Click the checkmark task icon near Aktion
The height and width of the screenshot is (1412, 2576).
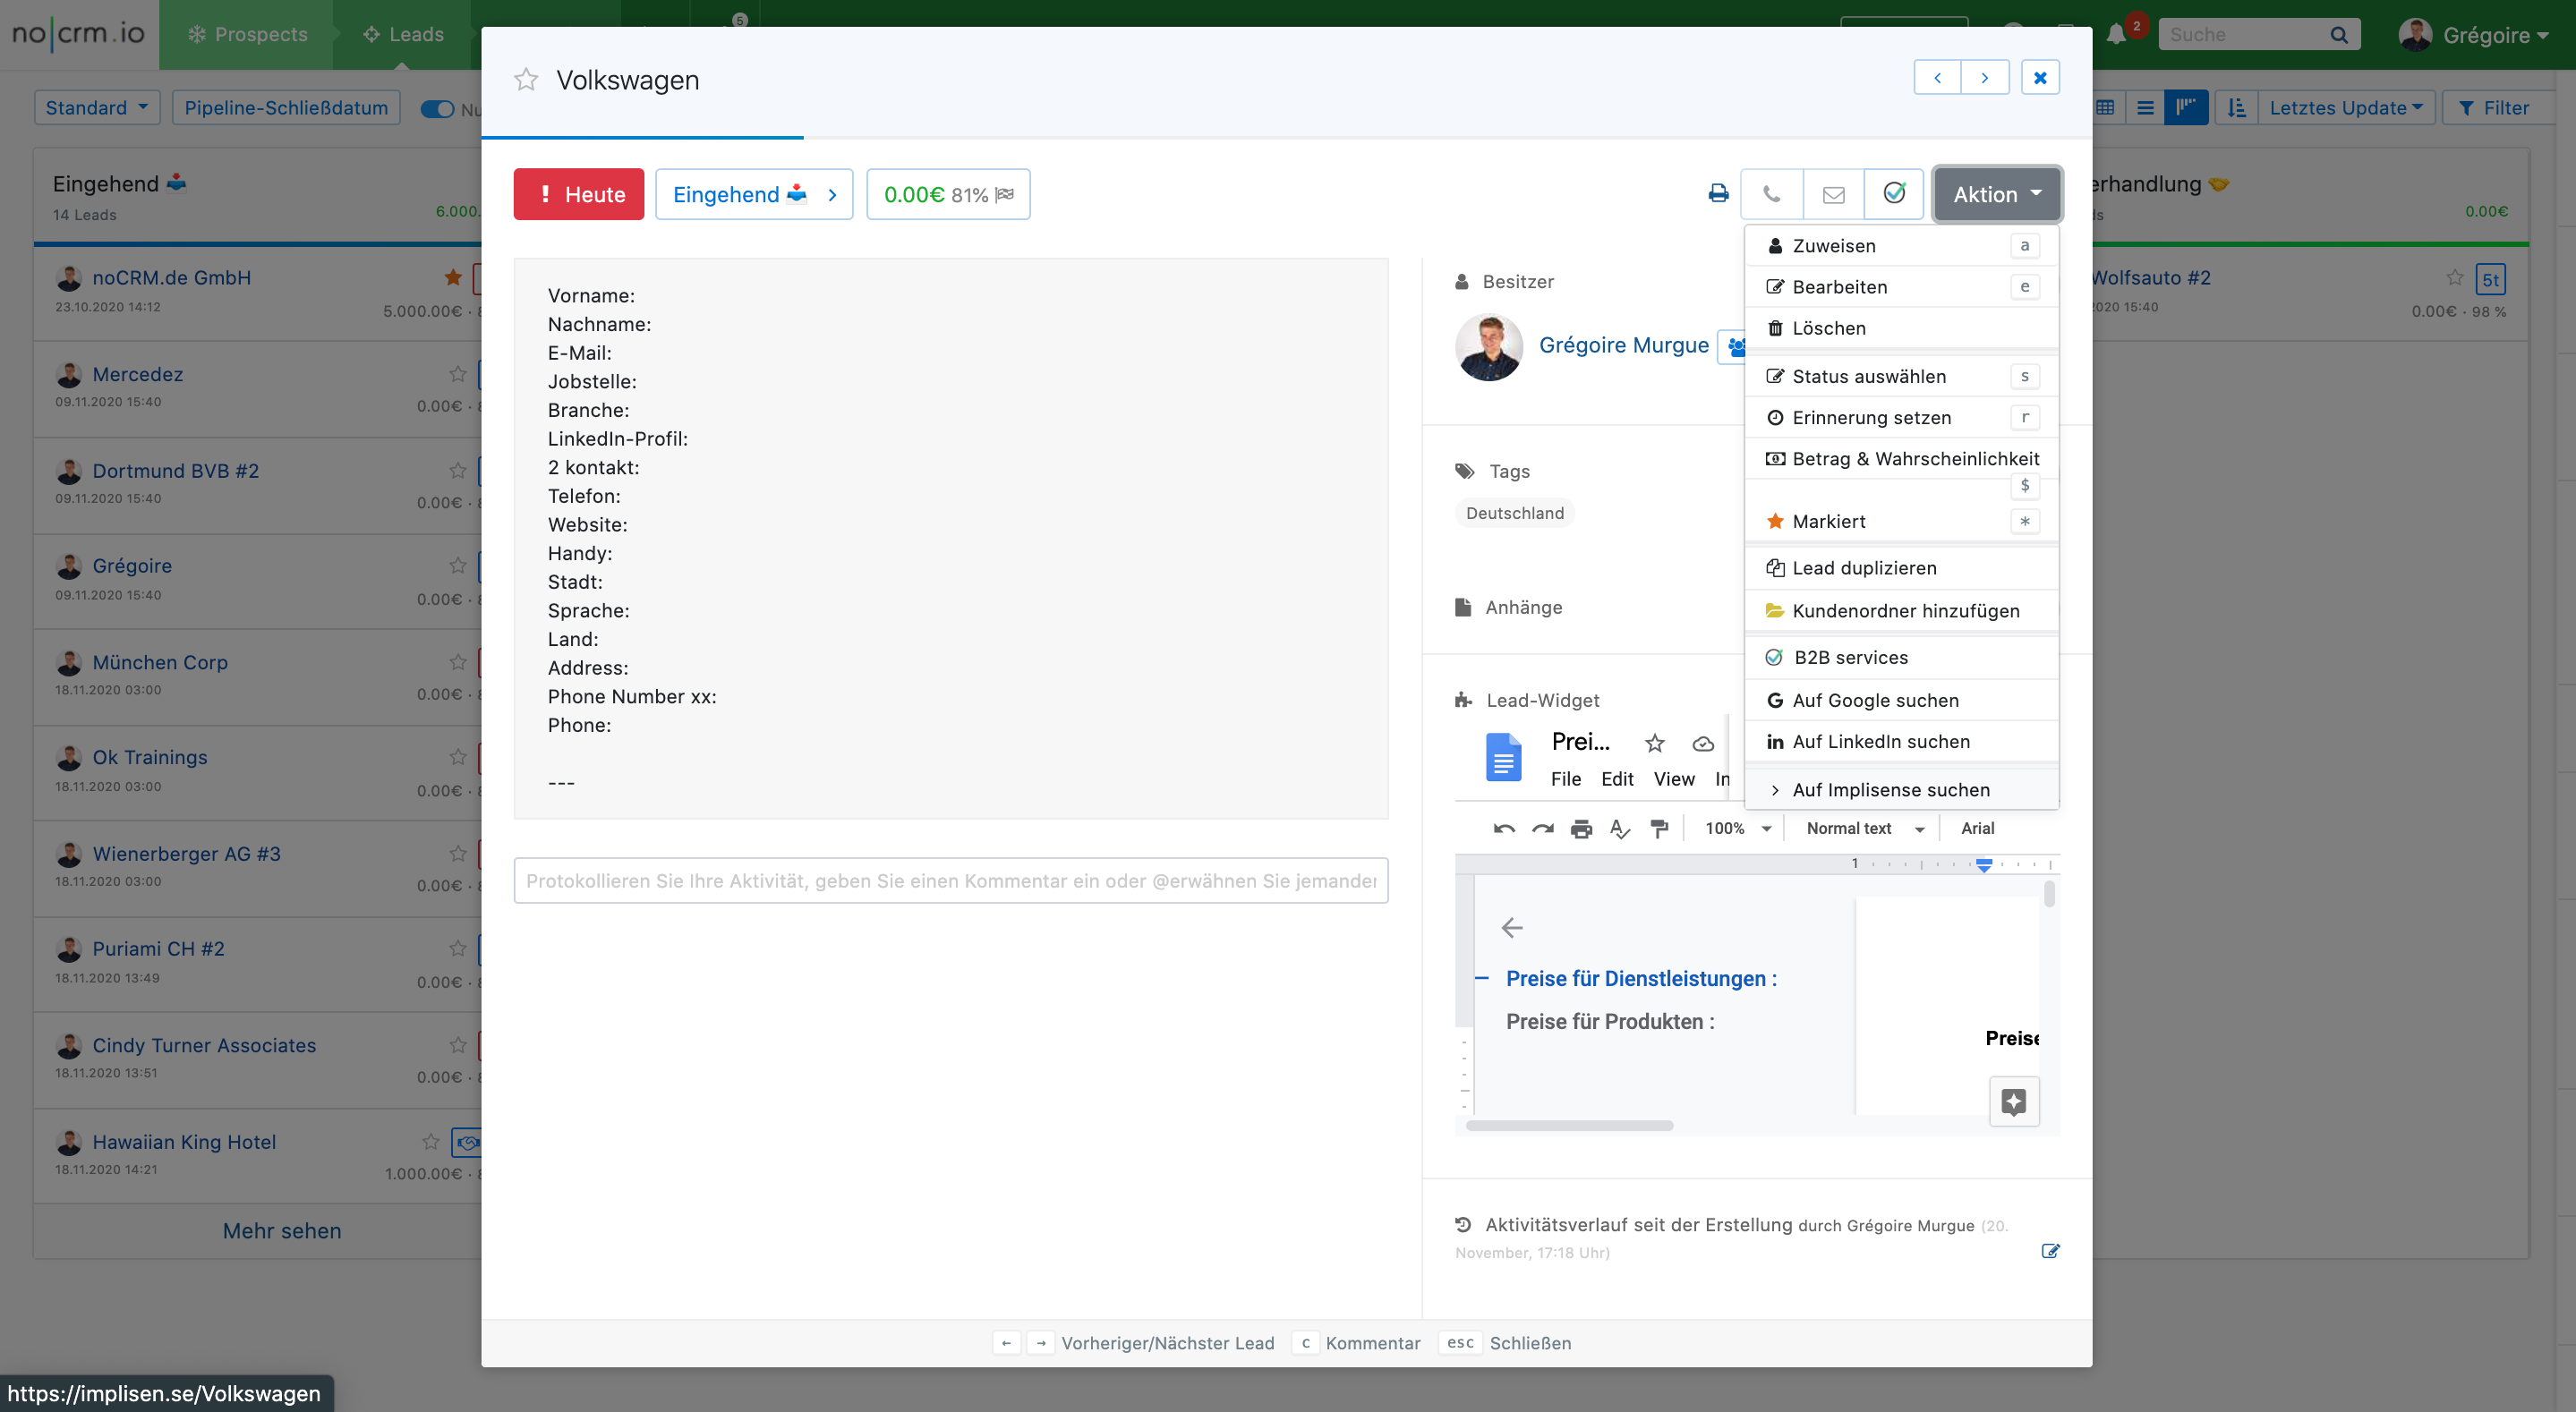pyautogui.click(x=1894, y=194)
